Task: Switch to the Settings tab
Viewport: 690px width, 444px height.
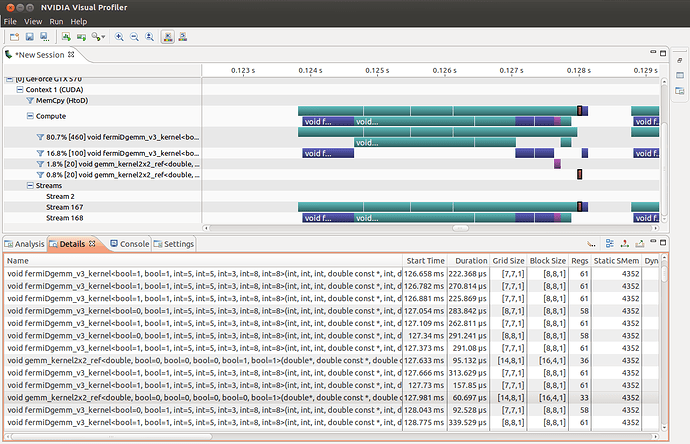Action: 174,244
